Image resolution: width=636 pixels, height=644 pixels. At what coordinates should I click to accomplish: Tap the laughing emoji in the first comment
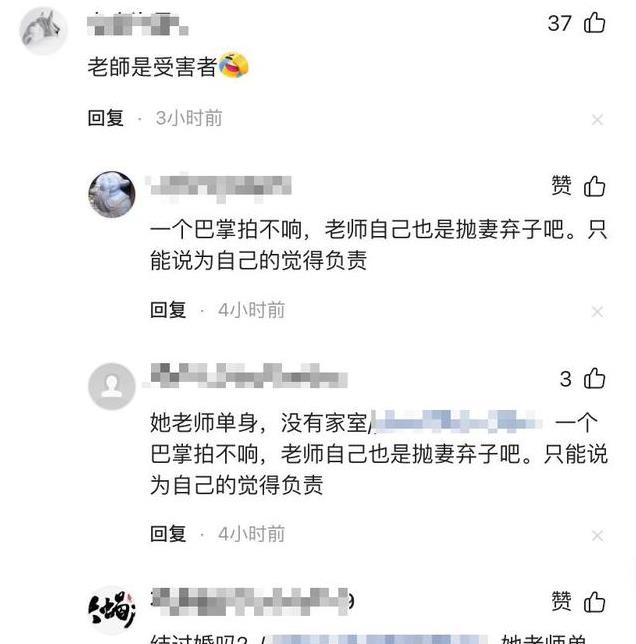(234, 65)
